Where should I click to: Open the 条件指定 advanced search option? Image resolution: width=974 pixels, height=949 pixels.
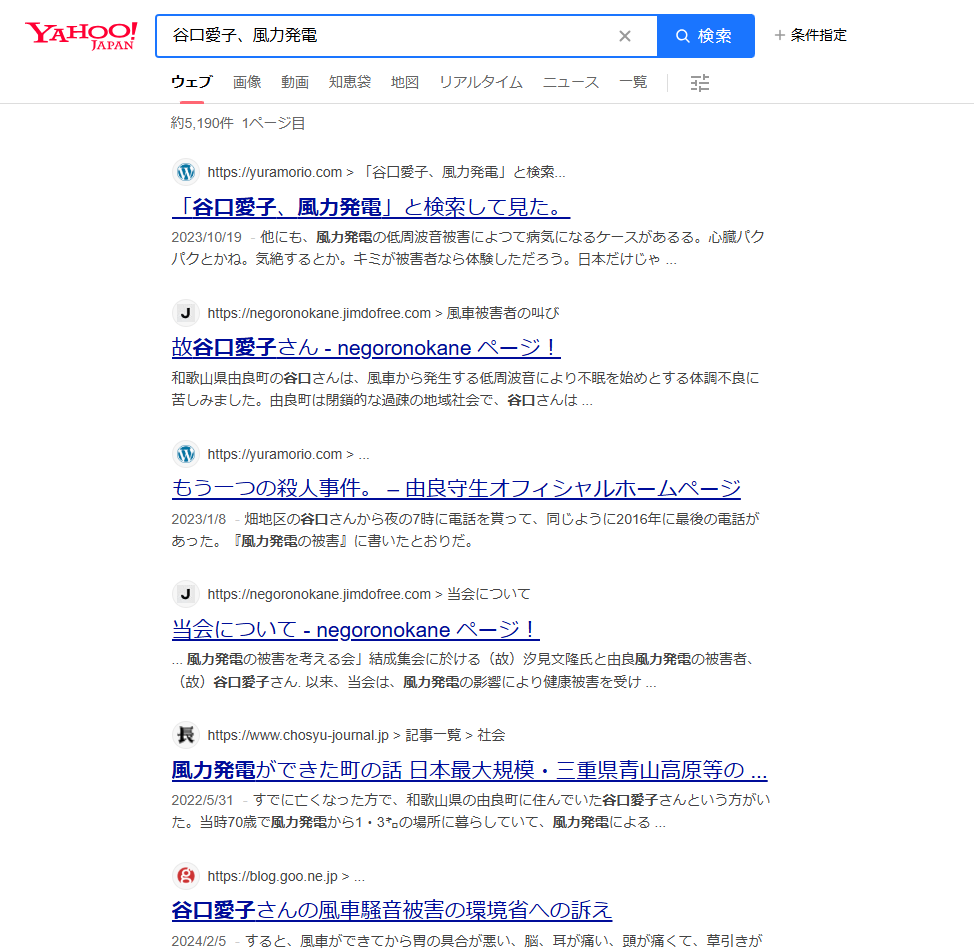[811, 35]
